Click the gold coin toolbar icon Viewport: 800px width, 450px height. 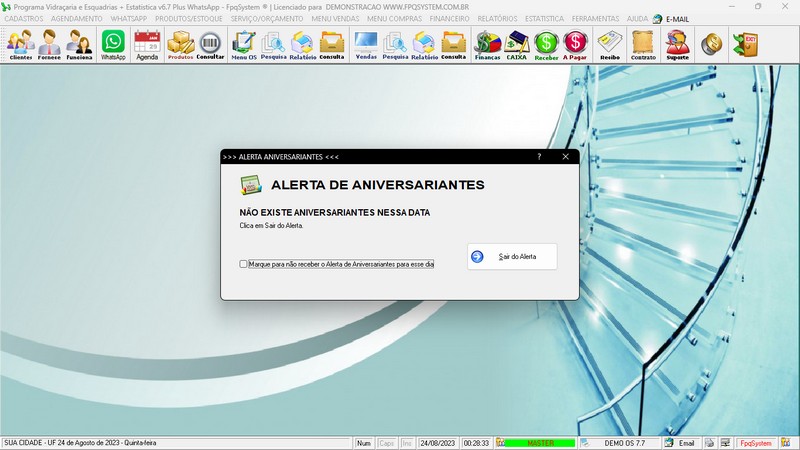(711, 44)
